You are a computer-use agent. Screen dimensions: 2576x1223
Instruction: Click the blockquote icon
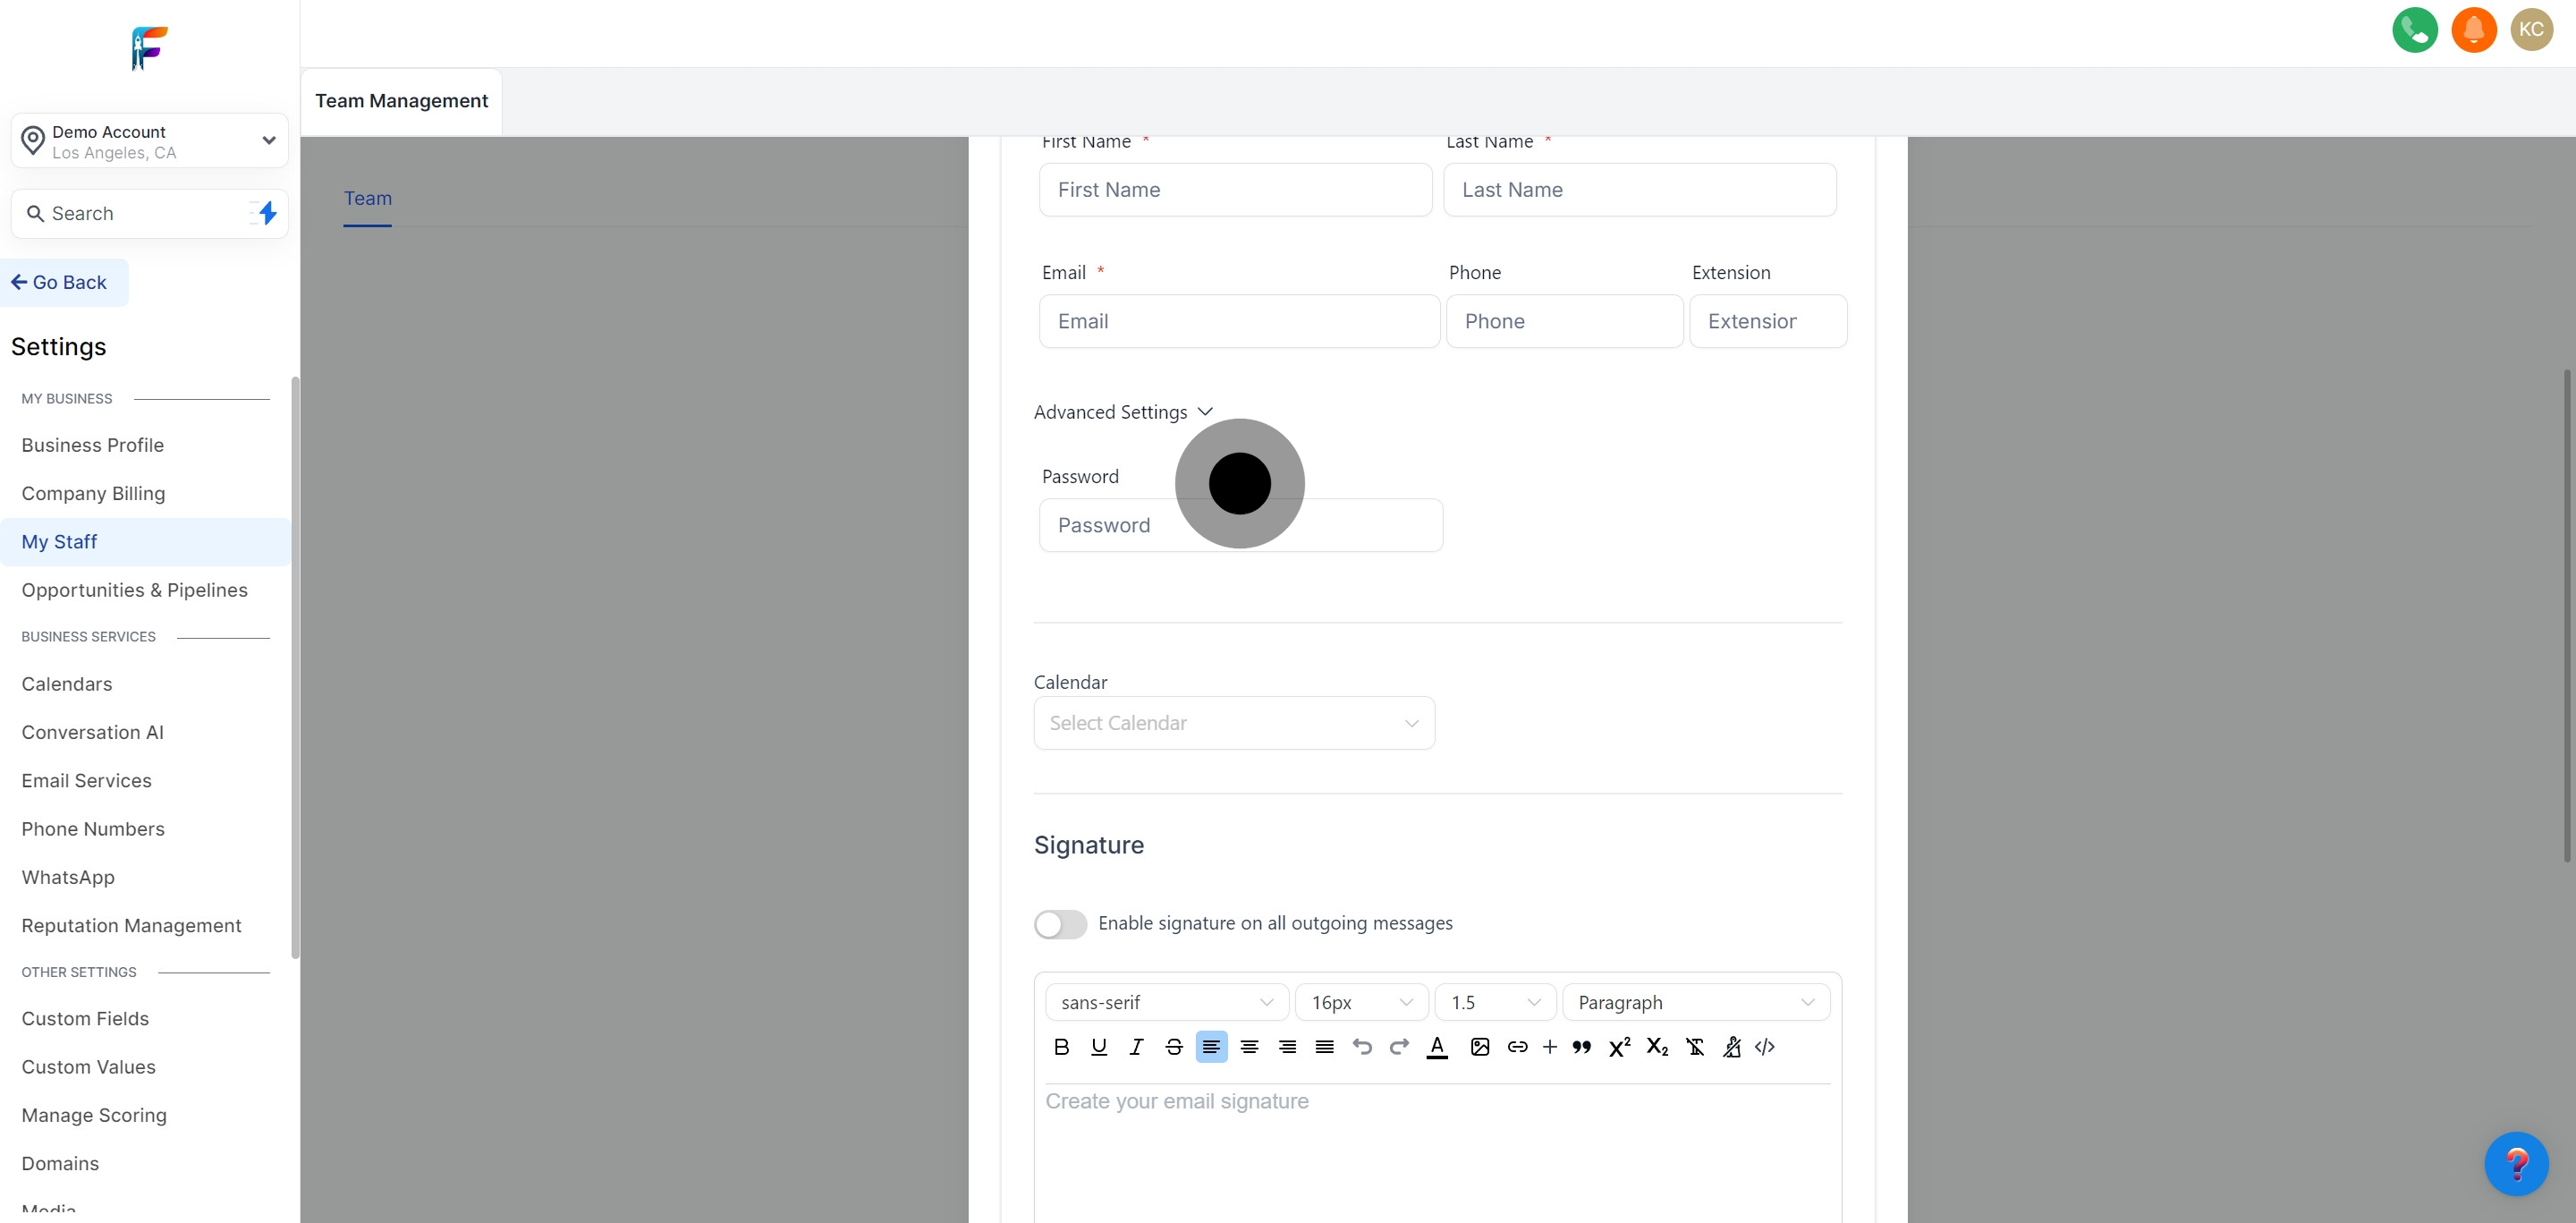[x=1581, y=1047]
